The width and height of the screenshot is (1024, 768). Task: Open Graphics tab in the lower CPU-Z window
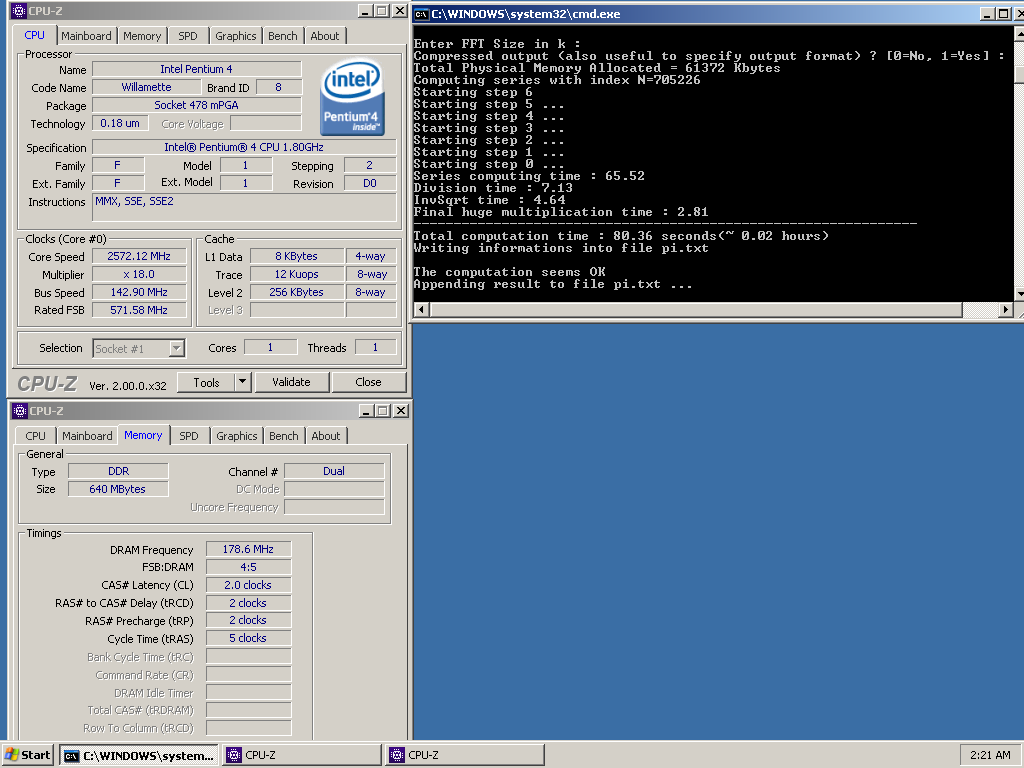(x=236, y=436)
